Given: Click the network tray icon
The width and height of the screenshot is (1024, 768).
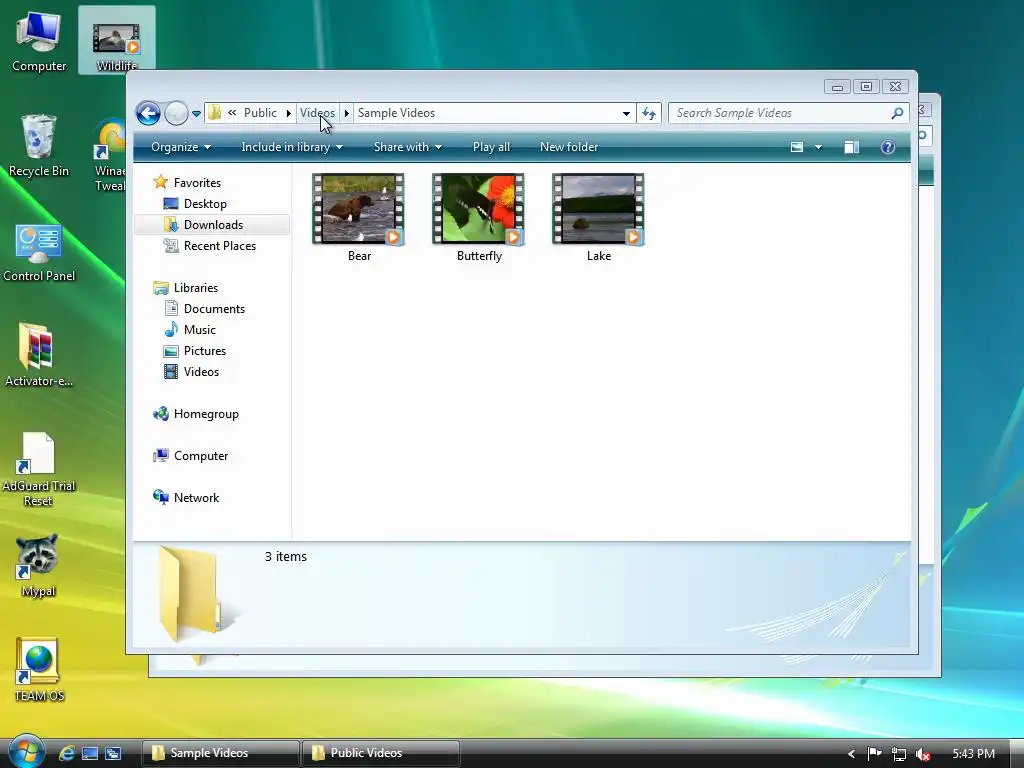Looking at the screenshot, I should [x=899, y=754].
